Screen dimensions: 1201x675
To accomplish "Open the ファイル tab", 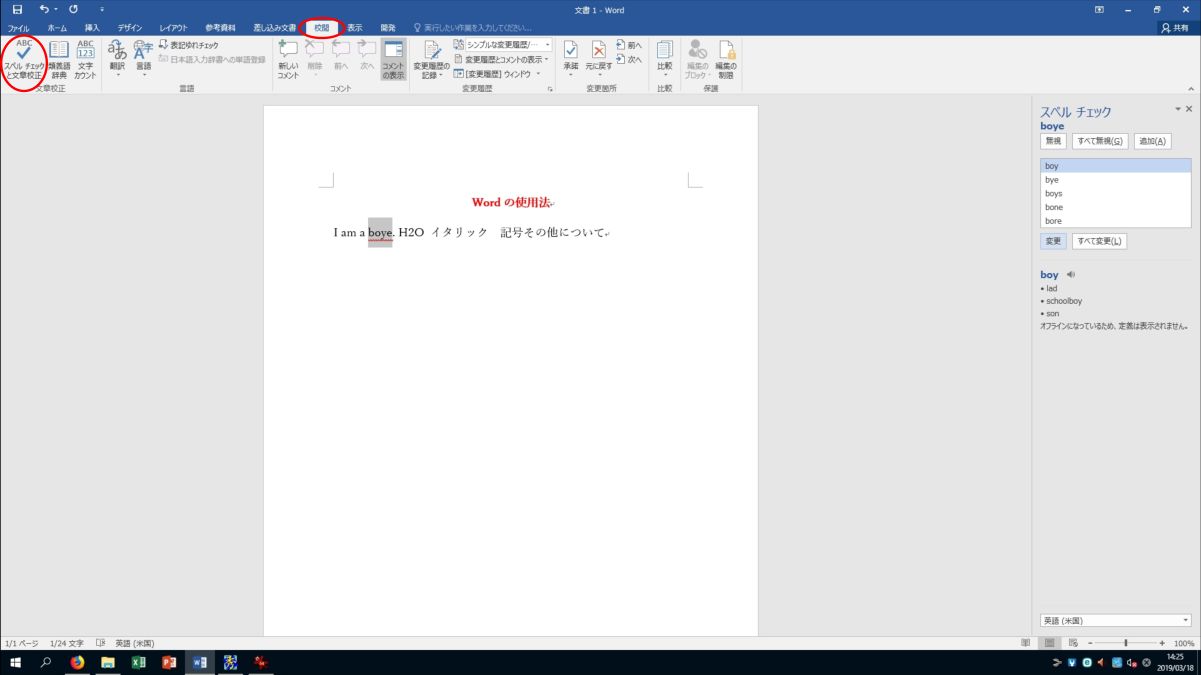I will [18, 28].
